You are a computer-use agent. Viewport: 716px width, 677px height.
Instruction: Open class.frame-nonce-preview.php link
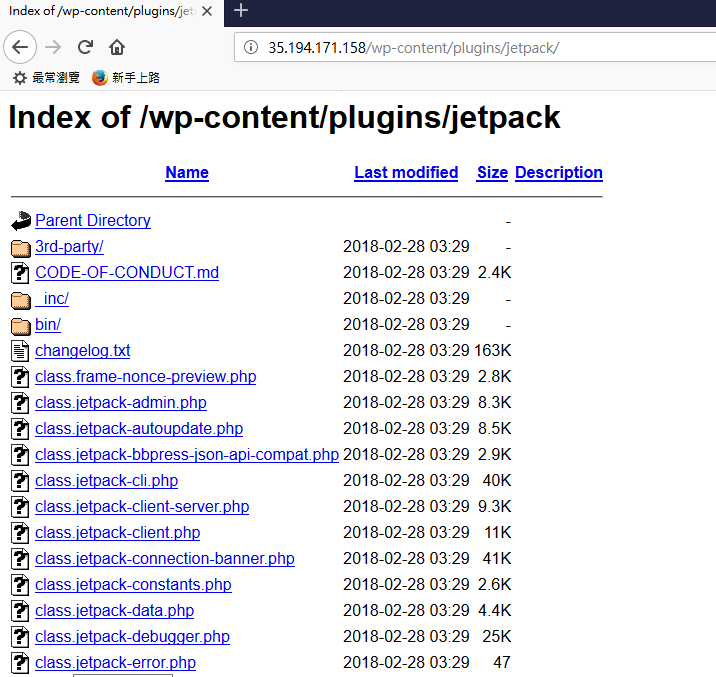(x=146, y=377)
